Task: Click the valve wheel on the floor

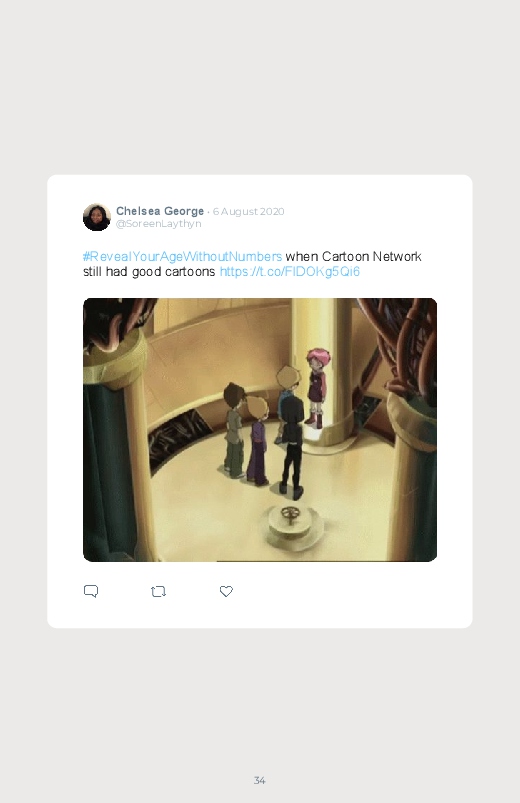Action: (290, 515)
